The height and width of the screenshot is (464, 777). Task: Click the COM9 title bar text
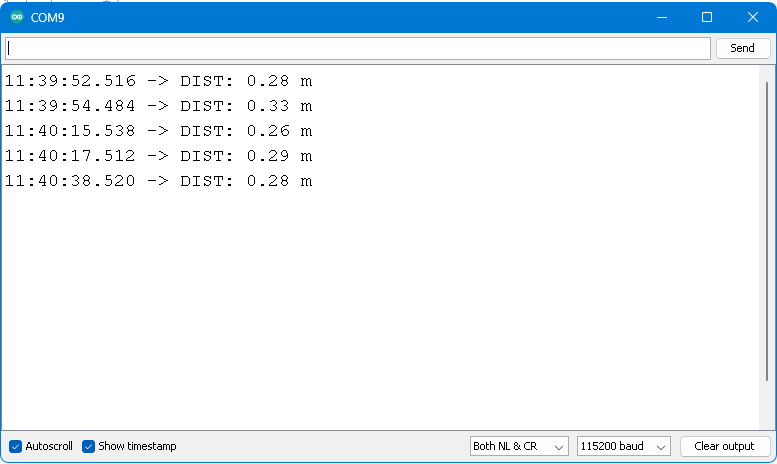[x=50, y=17]
